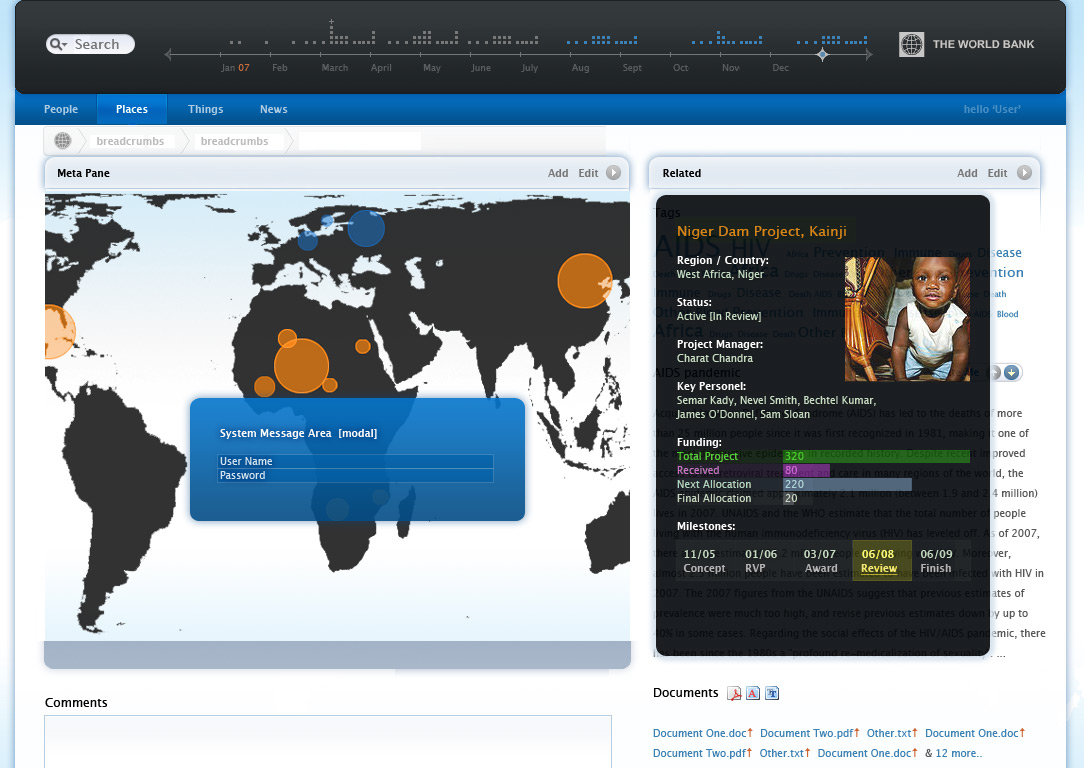The width and height of the screenshot is (1084, 768).
Task: Click Edit in Related pane header
Action: tap(997, 173)
